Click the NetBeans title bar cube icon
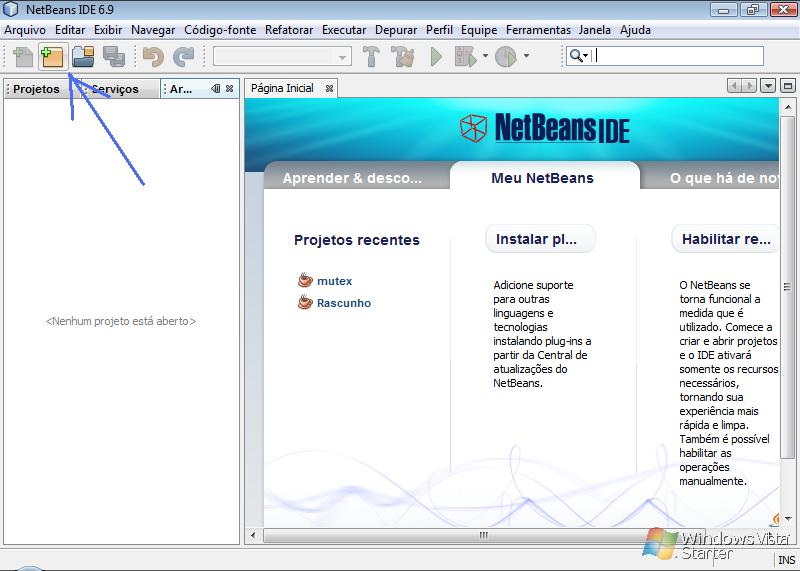 10,9
